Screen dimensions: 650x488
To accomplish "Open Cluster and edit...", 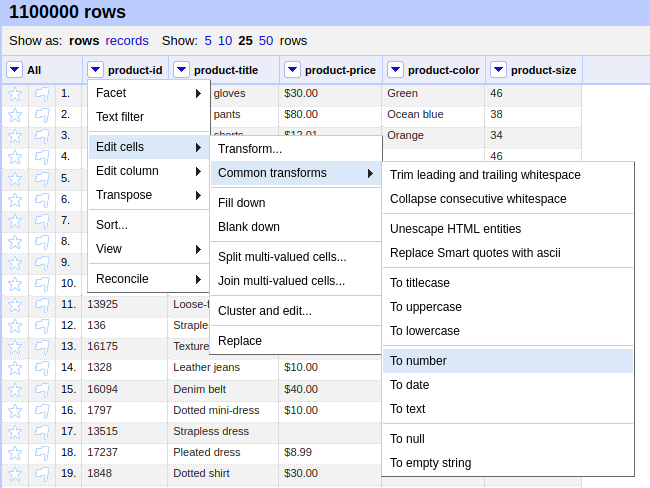I will click(x=296, y=311).
